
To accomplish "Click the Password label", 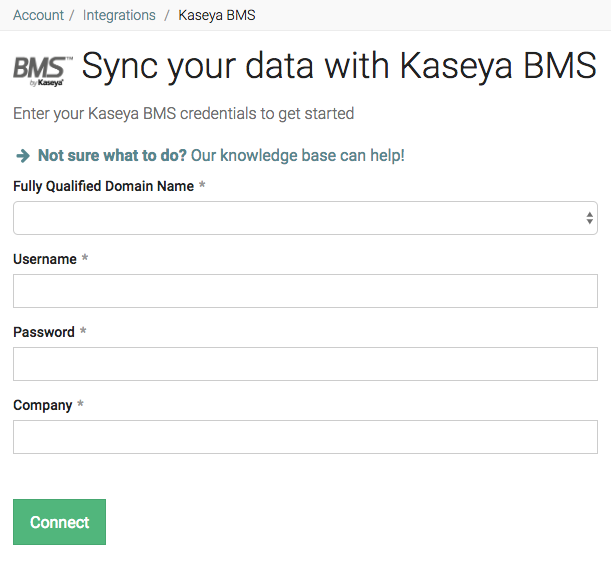I will click(44, 332).
